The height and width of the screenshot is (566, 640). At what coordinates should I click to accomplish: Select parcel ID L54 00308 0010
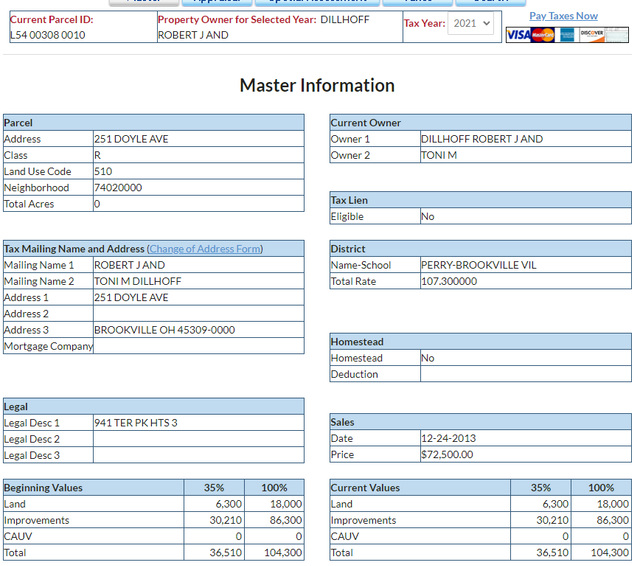48,35
